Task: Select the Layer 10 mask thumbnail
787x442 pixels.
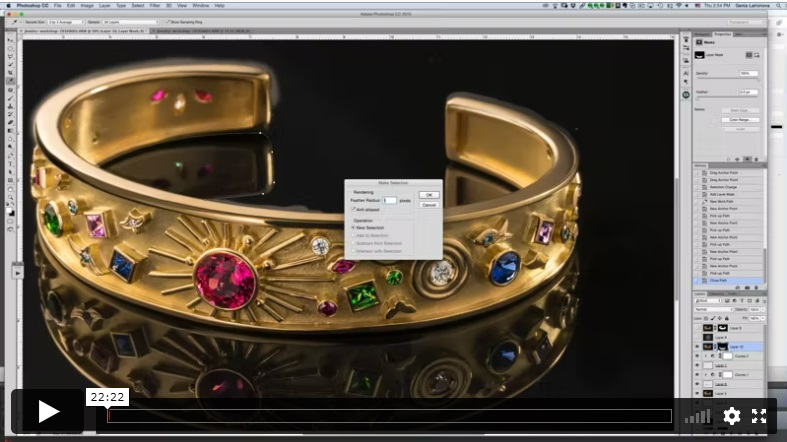Action: pyautogui.click(x=723, y=347)
